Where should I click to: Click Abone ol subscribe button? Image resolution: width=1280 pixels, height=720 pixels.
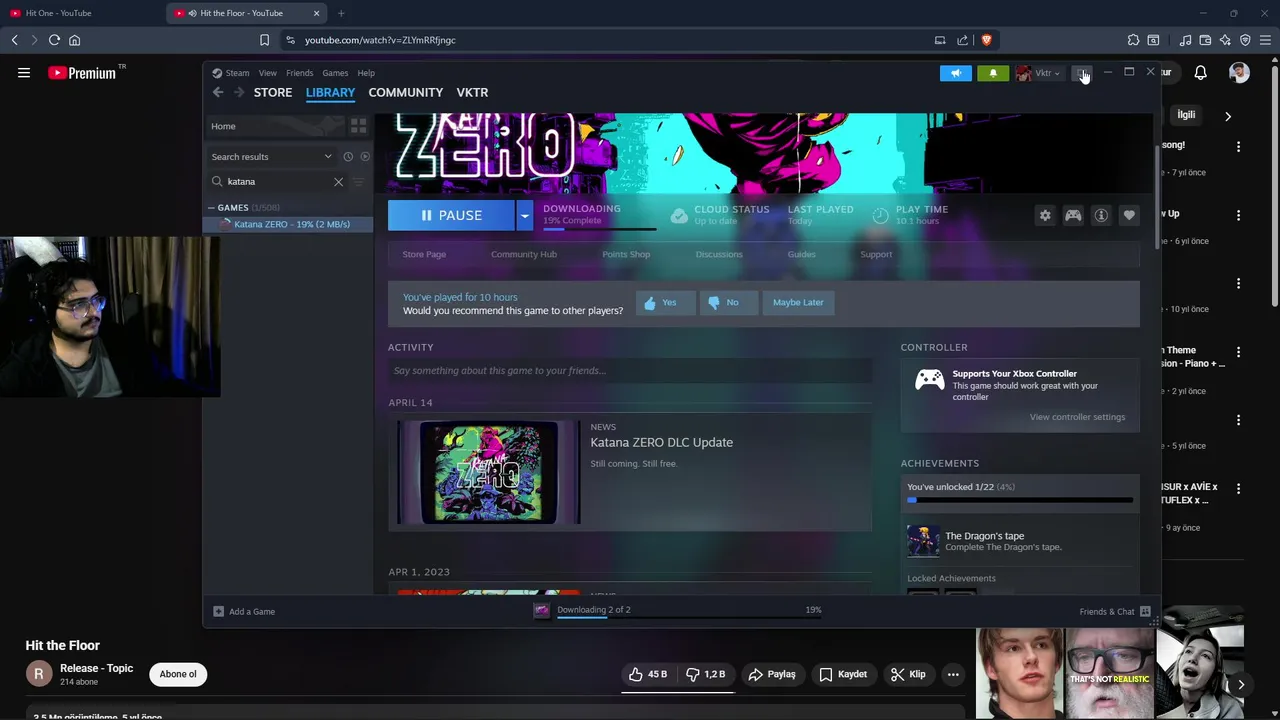[x=178, y=674]
